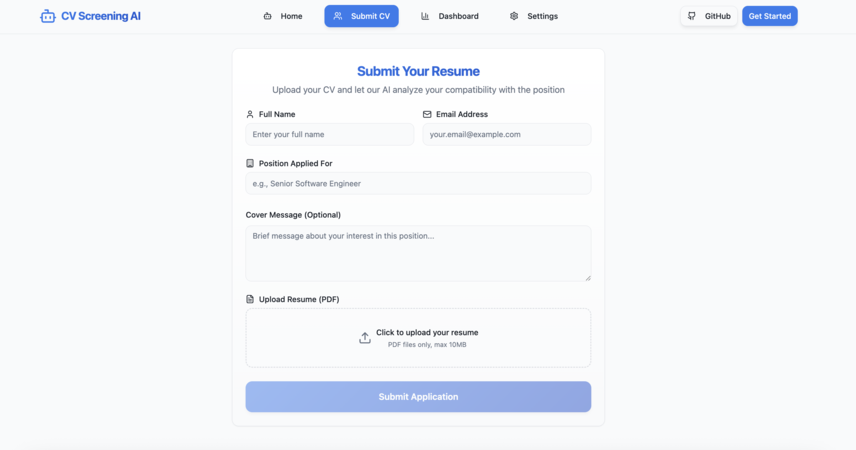
Task: Click the document icon beside Upload Resume (PDF)
Action: (x=250, y=299)
